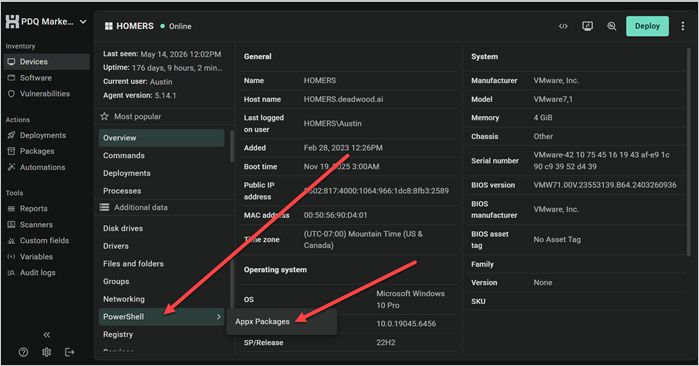Open Files and folders section

[133, 264]
